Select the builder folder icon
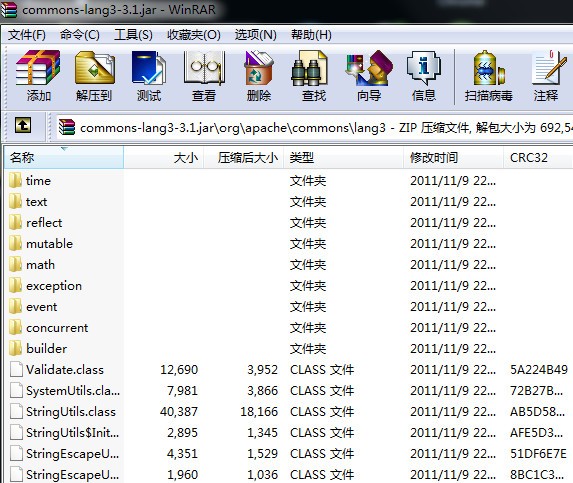573x483 pixels. click(15, 349)
